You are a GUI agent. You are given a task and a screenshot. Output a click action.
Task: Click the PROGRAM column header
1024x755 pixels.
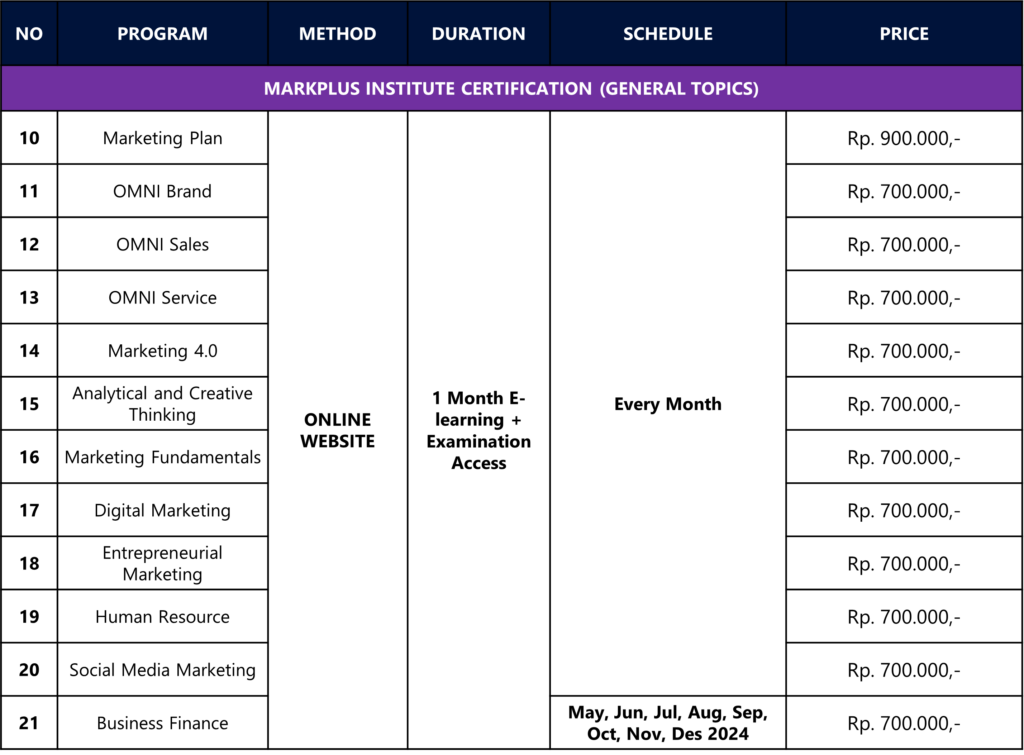pos(162,34)
